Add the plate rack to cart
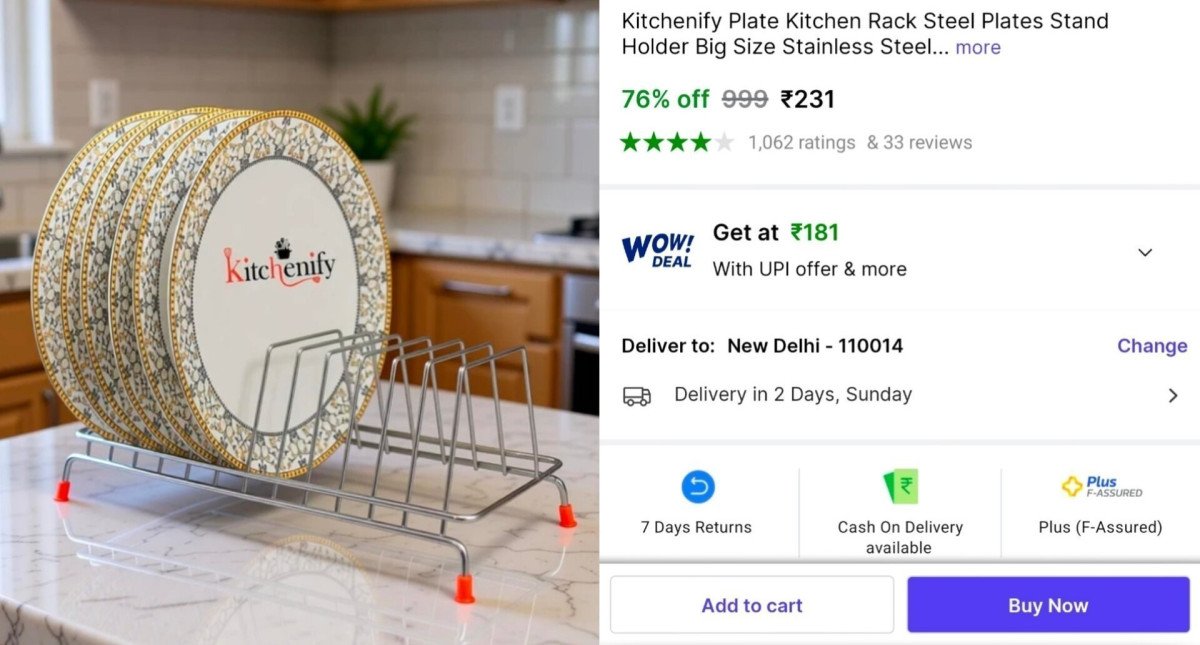 tap(752, 605)
